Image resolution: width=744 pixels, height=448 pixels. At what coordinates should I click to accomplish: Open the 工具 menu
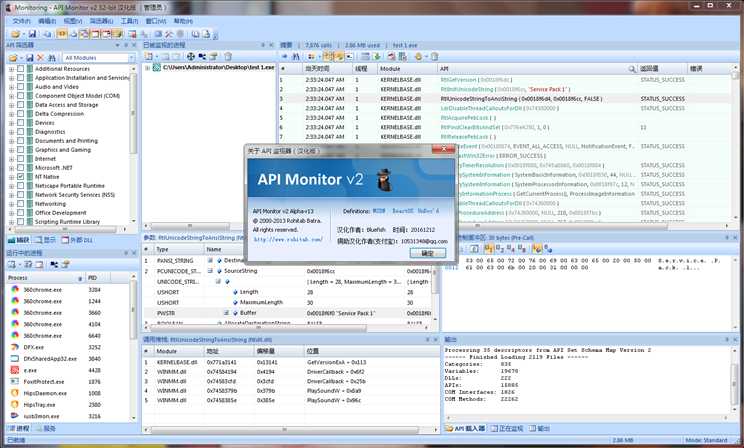pyautogui.click(x=129, y=21)
